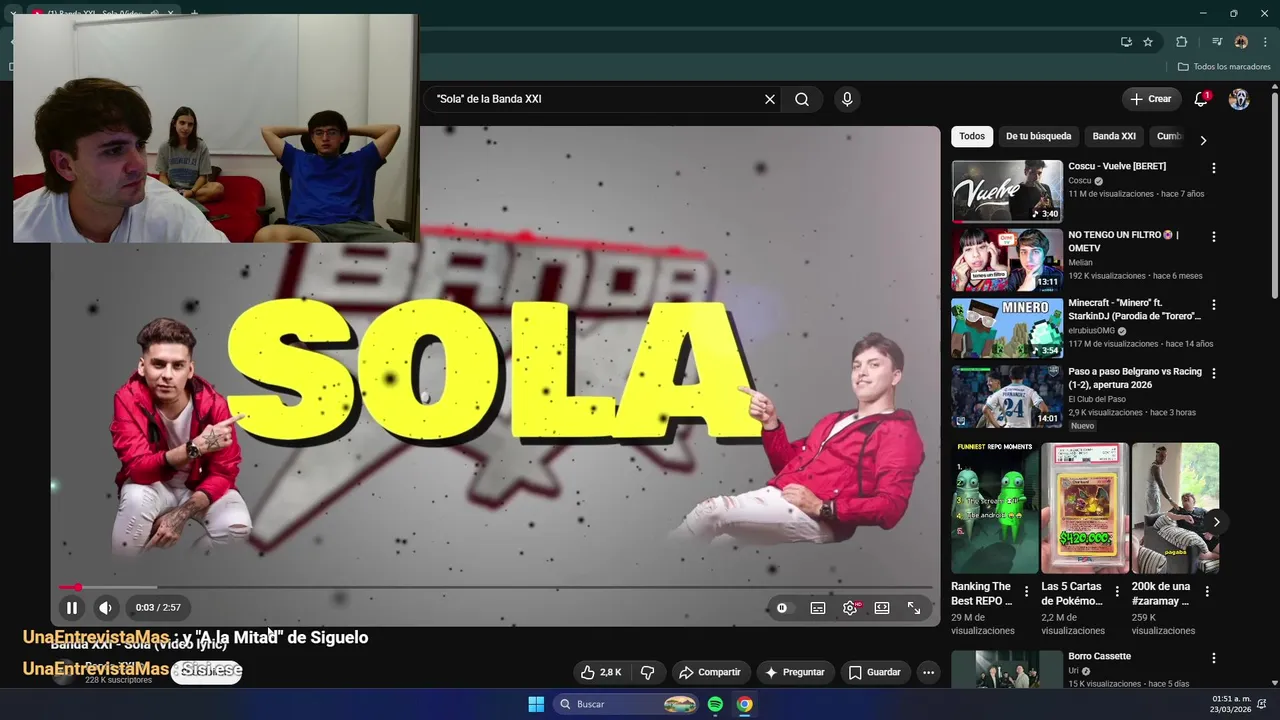Open Chrome from the taskbar
Image resolution: width=1280 pixels, height=720 pixels.
[745, 704]
